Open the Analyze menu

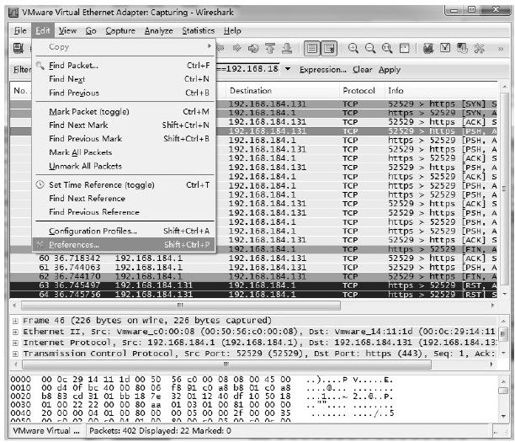click(x=159, y=31)
